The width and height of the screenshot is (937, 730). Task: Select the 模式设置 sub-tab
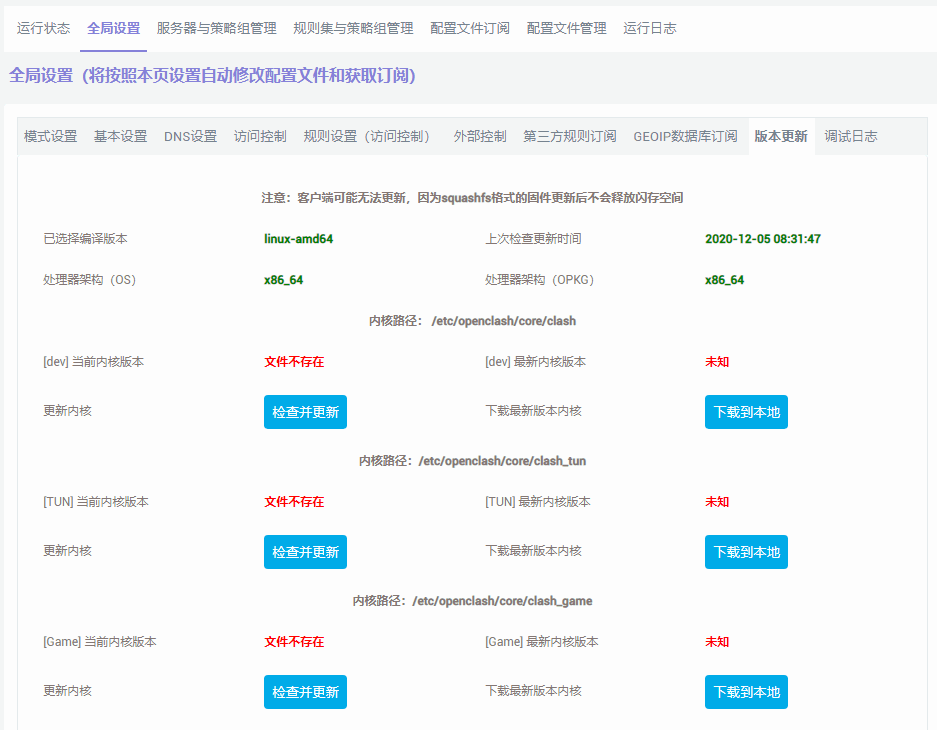pyautogui.click(x=50, y=136)
